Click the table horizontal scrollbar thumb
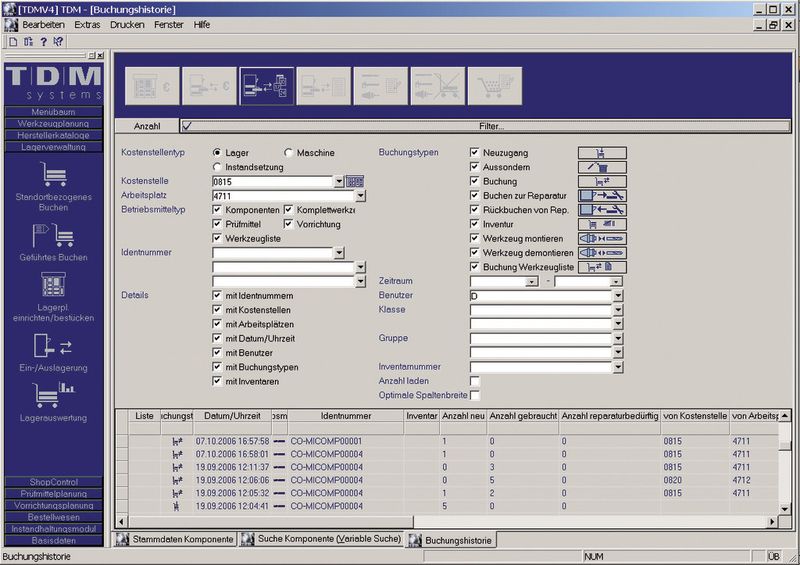Screen dimensions: 800x565 pos(270,522)
